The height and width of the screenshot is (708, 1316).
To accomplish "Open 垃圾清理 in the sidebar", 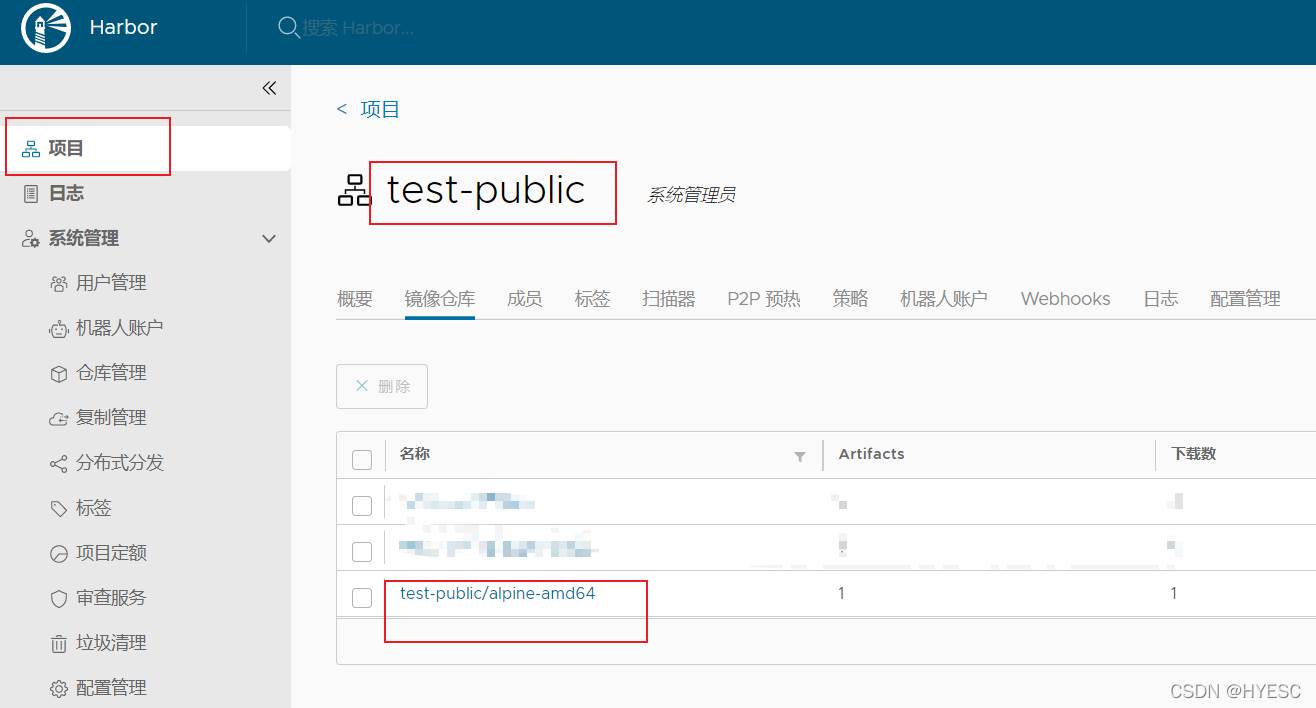I will click(x=111, y=643).
